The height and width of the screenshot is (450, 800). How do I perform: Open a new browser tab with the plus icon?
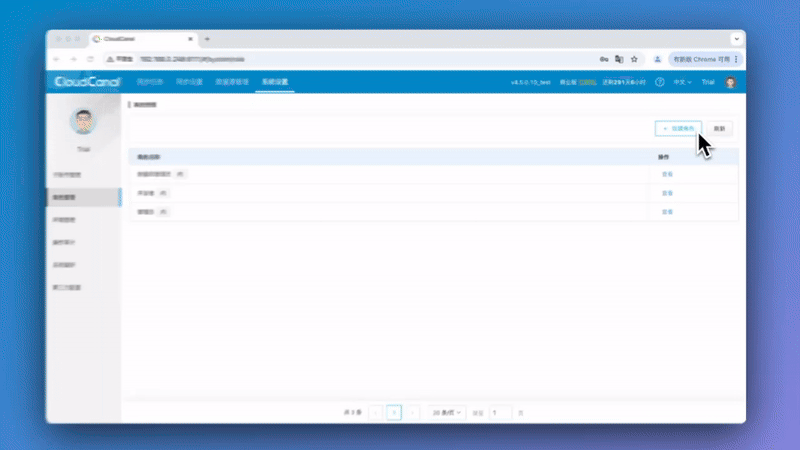(207, 39)
